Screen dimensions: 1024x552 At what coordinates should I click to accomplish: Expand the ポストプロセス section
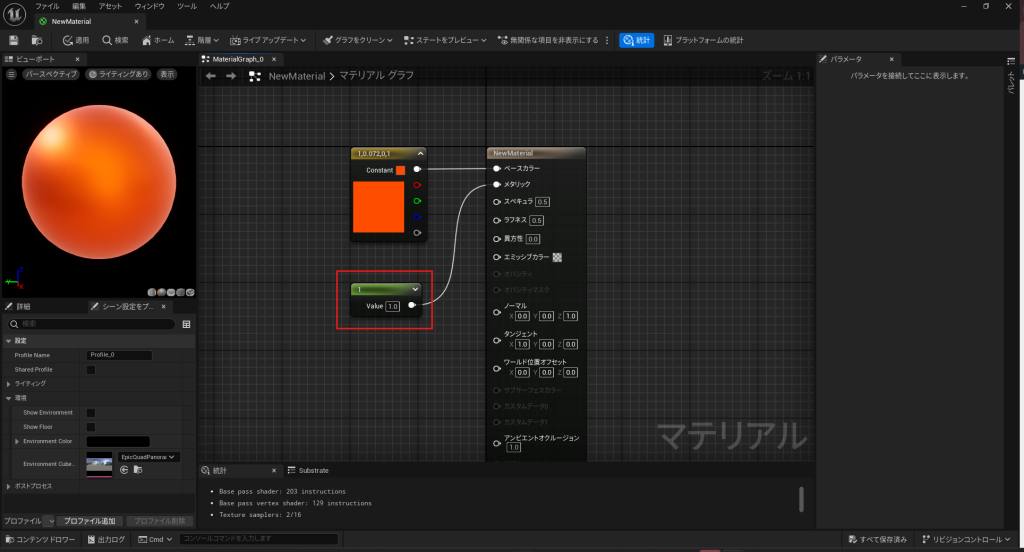pyautogui.click(x=7, y=486)
